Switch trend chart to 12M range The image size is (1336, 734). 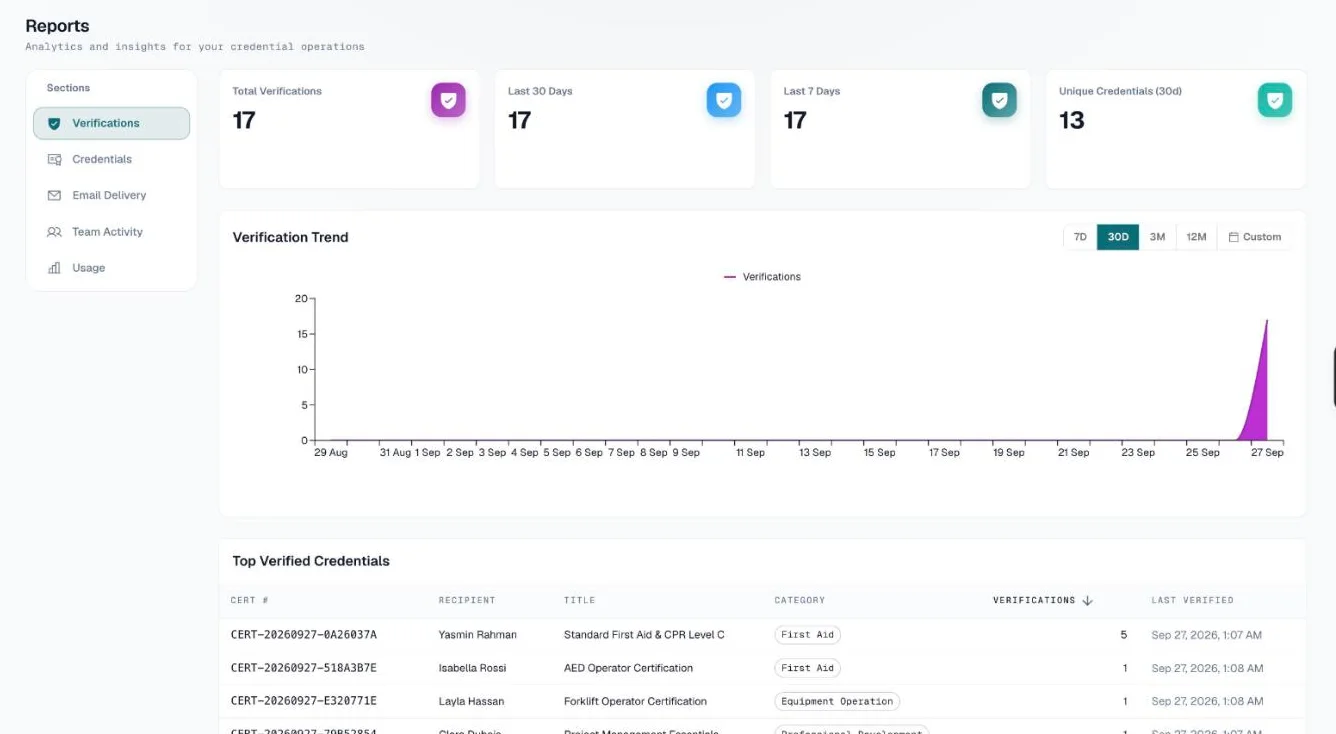pos(1196,237)
